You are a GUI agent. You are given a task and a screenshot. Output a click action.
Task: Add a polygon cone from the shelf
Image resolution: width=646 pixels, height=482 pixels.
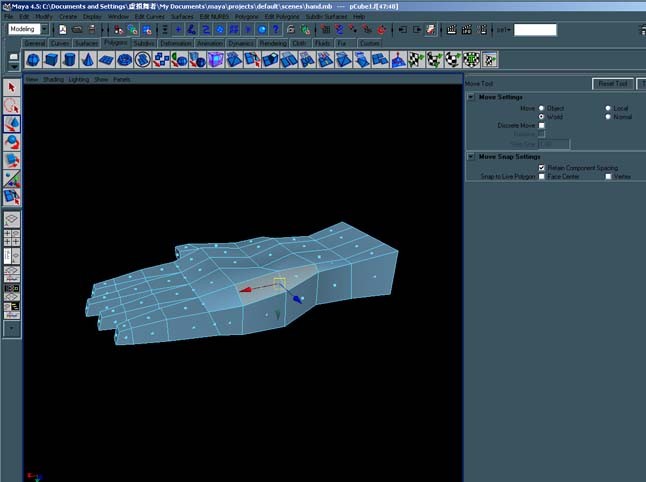pyautogui.click(x=87, y=60)
